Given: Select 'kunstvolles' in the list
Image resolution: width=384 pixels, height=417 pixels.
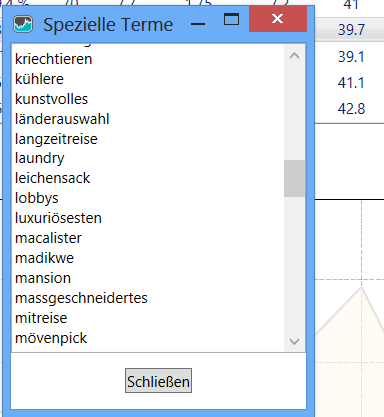Looking at the screenshot, I should pos(51,99).
